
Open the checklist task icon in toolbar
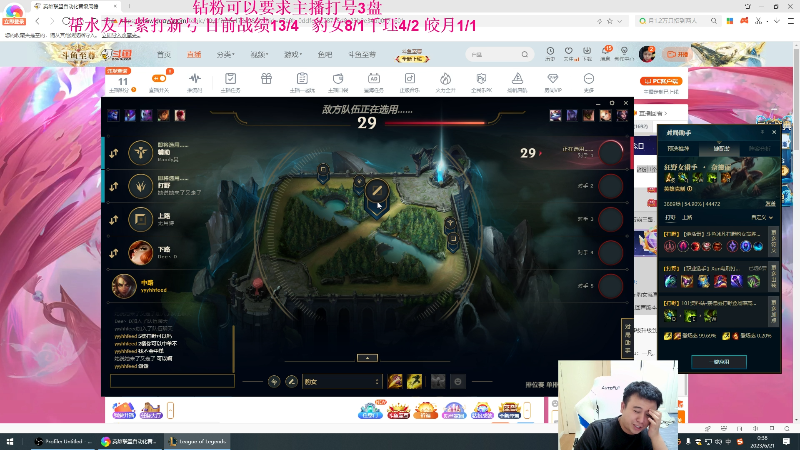tap(231, 79)
